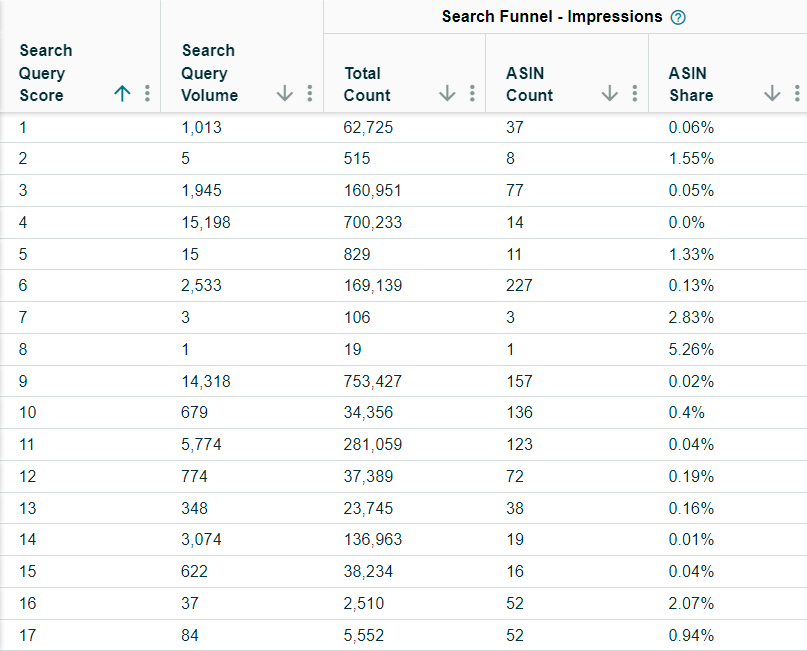Click the ASIN Share column header text
The image size is (807, 651).
691,84
